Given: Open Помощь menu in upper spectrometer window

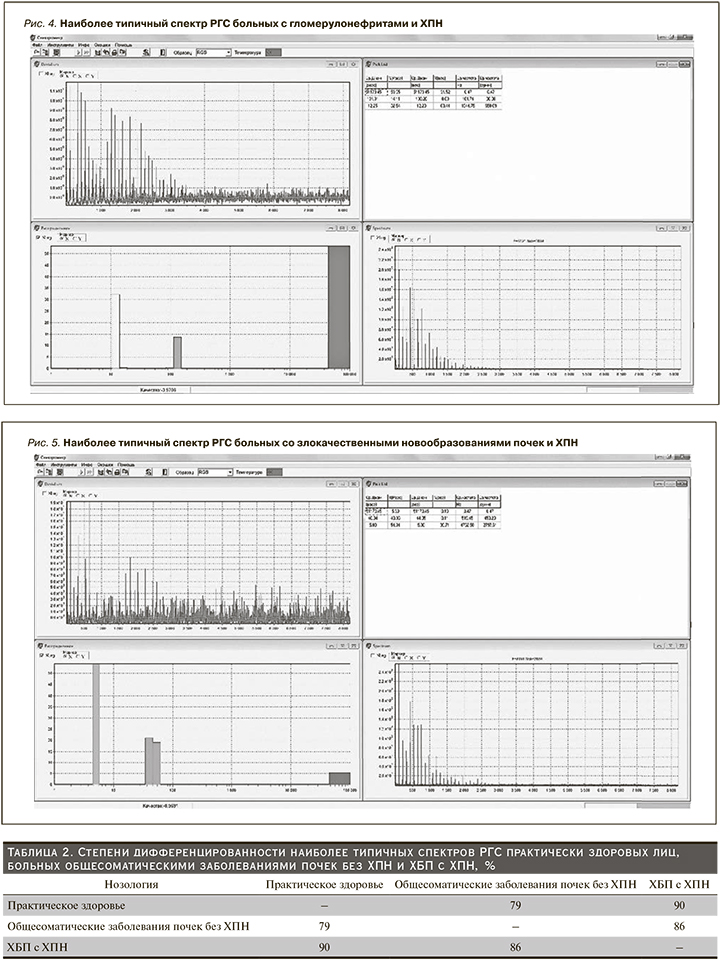Looking at the screenshot, I should tap(124, 44).
